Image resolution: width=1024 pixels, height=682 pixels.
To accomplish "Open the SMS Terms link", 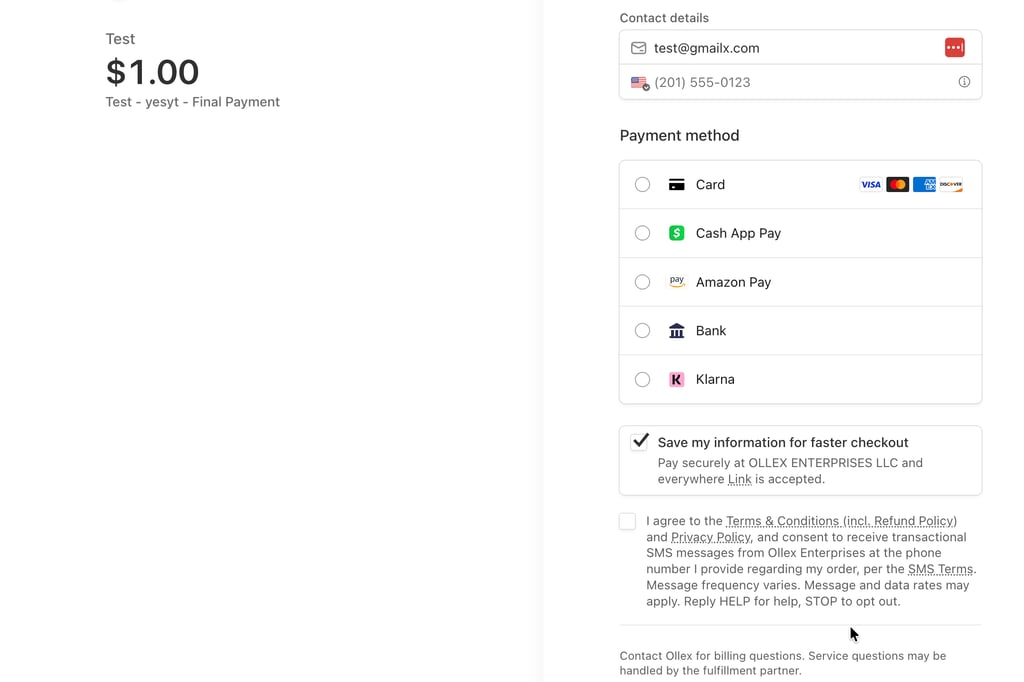I will coord(940,569).
